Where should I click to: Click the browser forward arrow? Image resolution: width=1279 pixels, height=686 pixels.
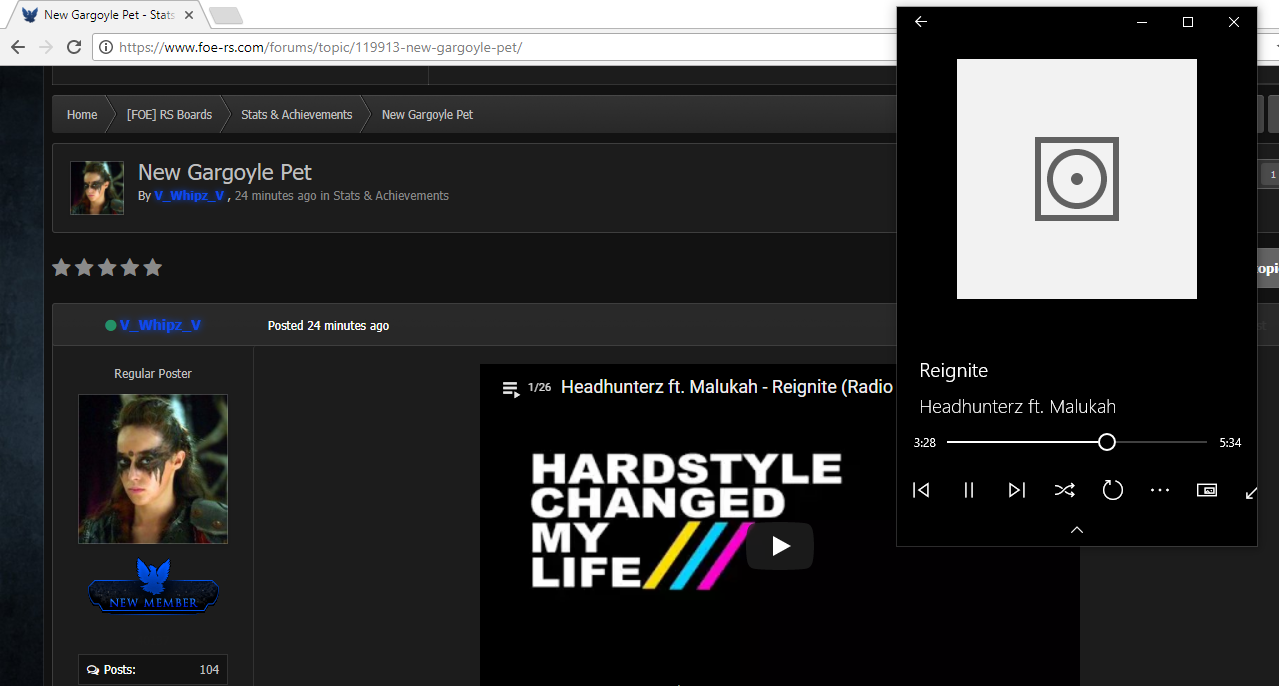click(x=46, y=47)
